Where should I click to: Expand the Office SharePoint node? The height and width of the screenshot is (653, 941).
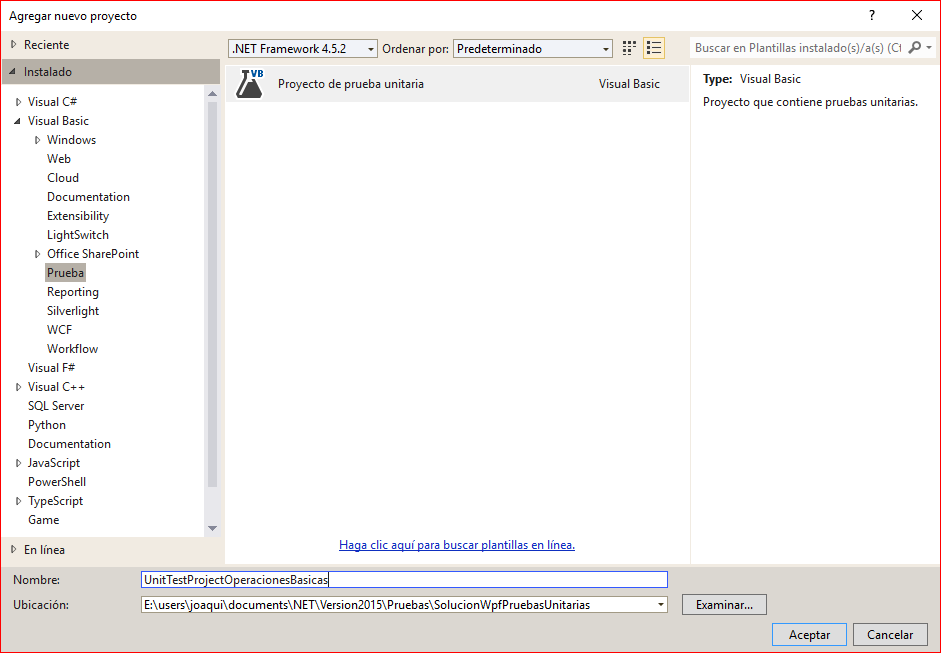37,254
